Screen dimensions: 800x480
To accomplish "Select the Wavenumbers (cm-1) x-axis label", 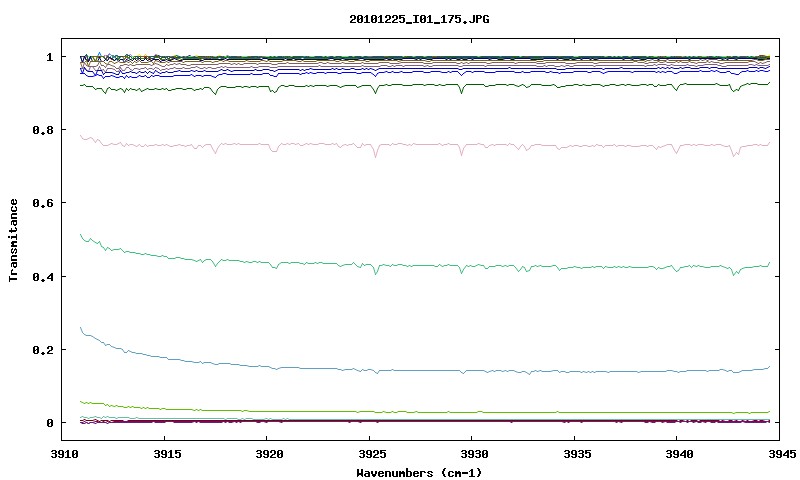I will pos(419,473).
